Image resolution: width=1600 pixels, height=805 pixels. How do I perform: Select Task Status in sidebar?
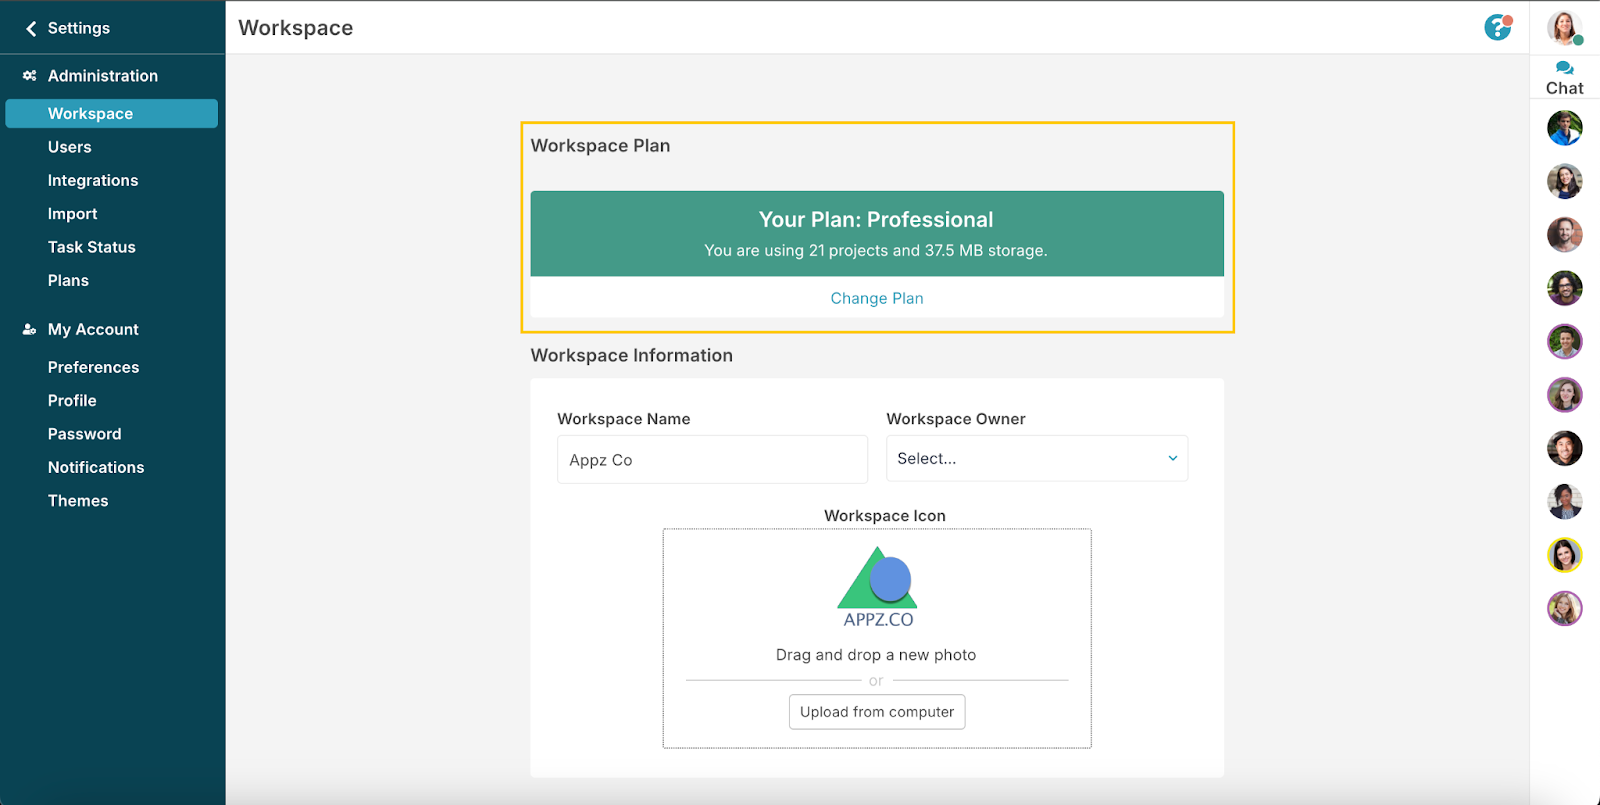pyautogui.click(x=92, y=247)
